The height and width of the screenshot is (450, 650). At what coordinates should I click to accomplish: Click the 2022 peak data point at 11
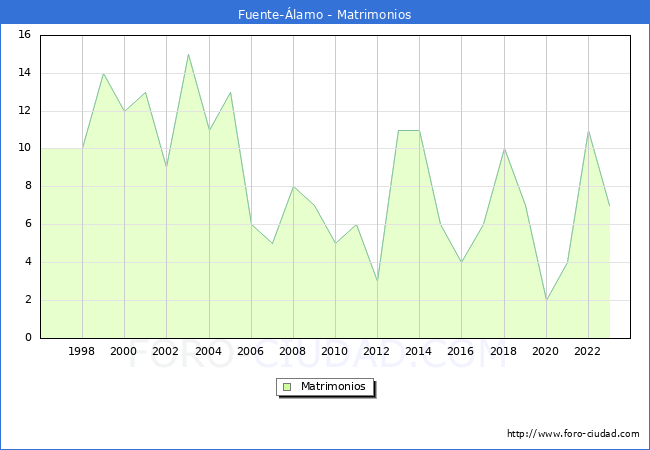588,130
